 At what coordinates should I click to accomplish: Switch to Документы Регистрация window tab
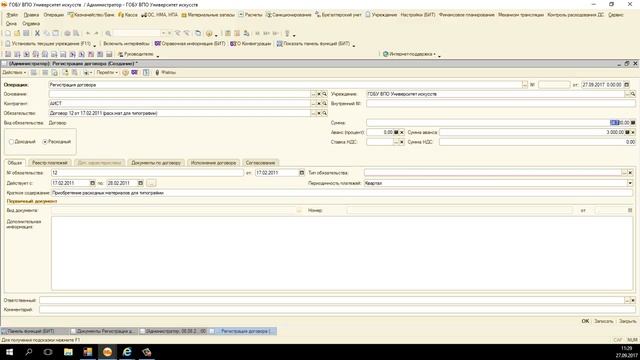(x=104, y=331)
